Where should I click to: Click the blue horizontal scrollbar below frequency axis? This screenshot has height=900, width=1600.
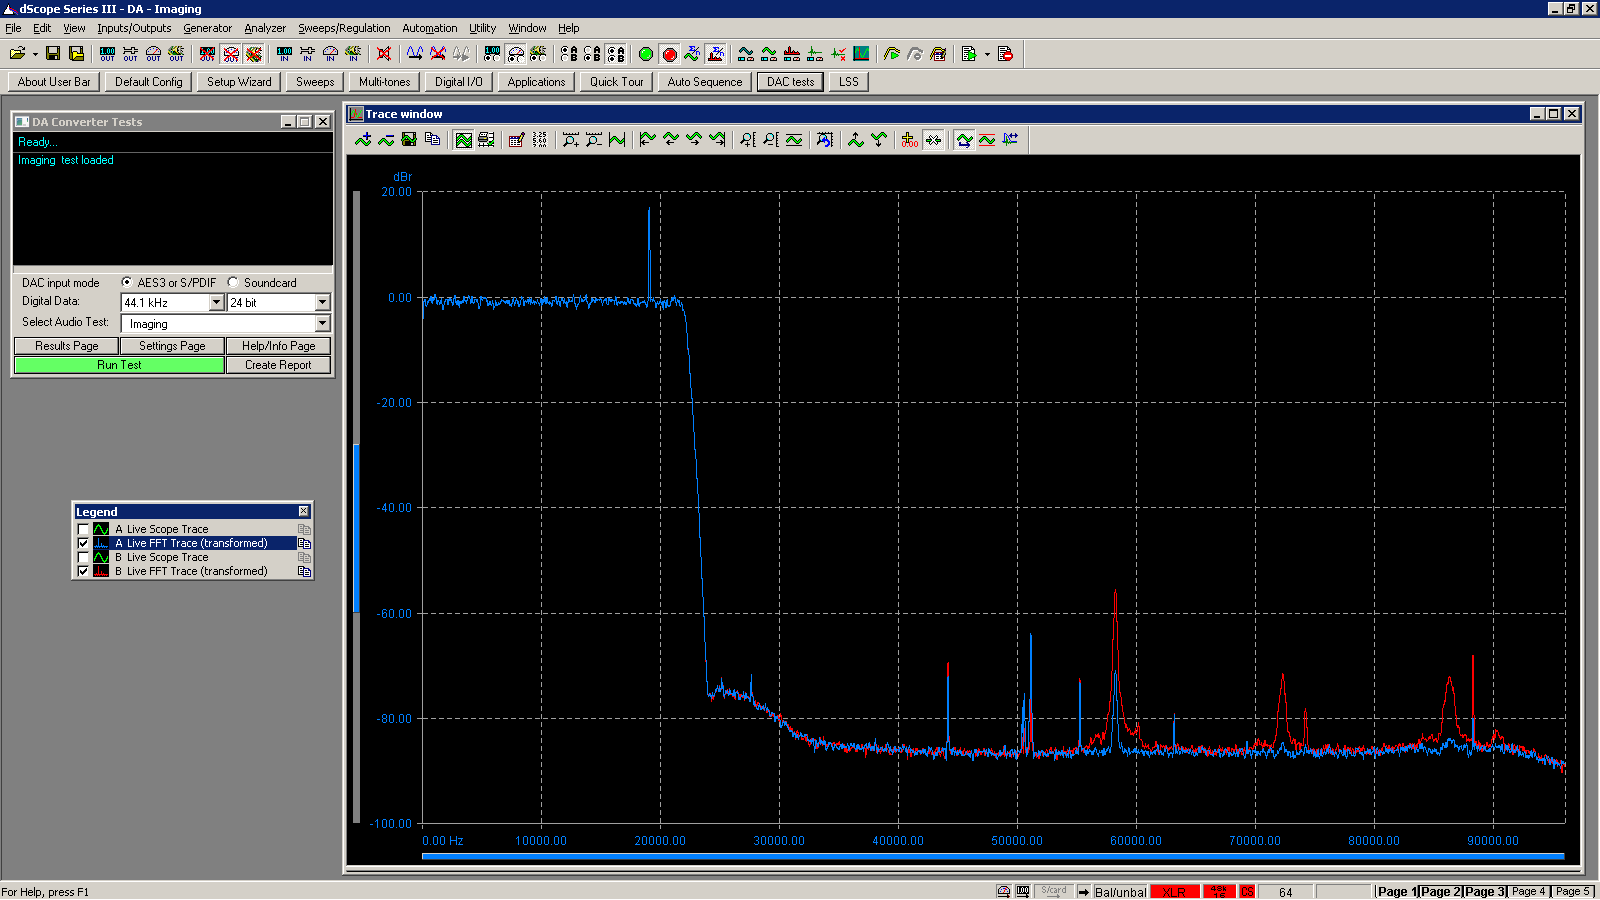[993, 856]
